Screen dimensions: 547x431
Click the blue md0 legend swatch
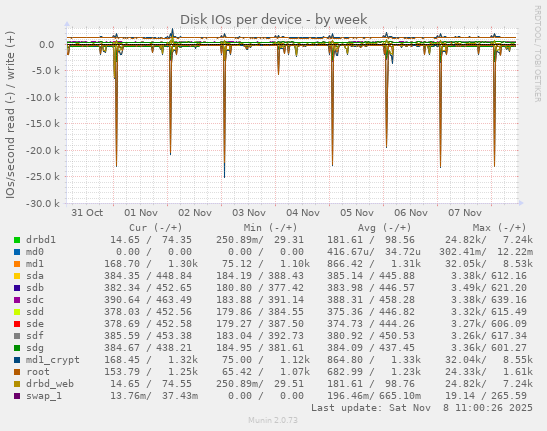point(17,252)
